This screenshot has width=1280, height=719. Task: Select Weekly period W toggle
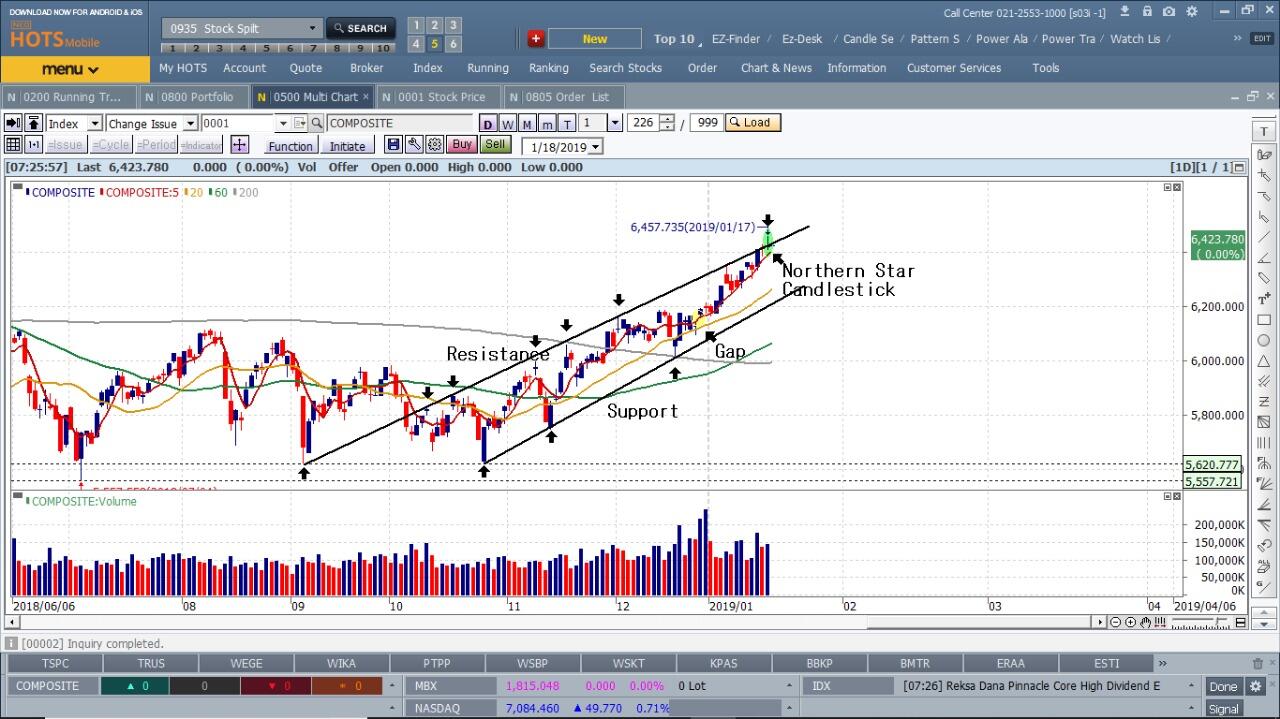coord(507,123)
